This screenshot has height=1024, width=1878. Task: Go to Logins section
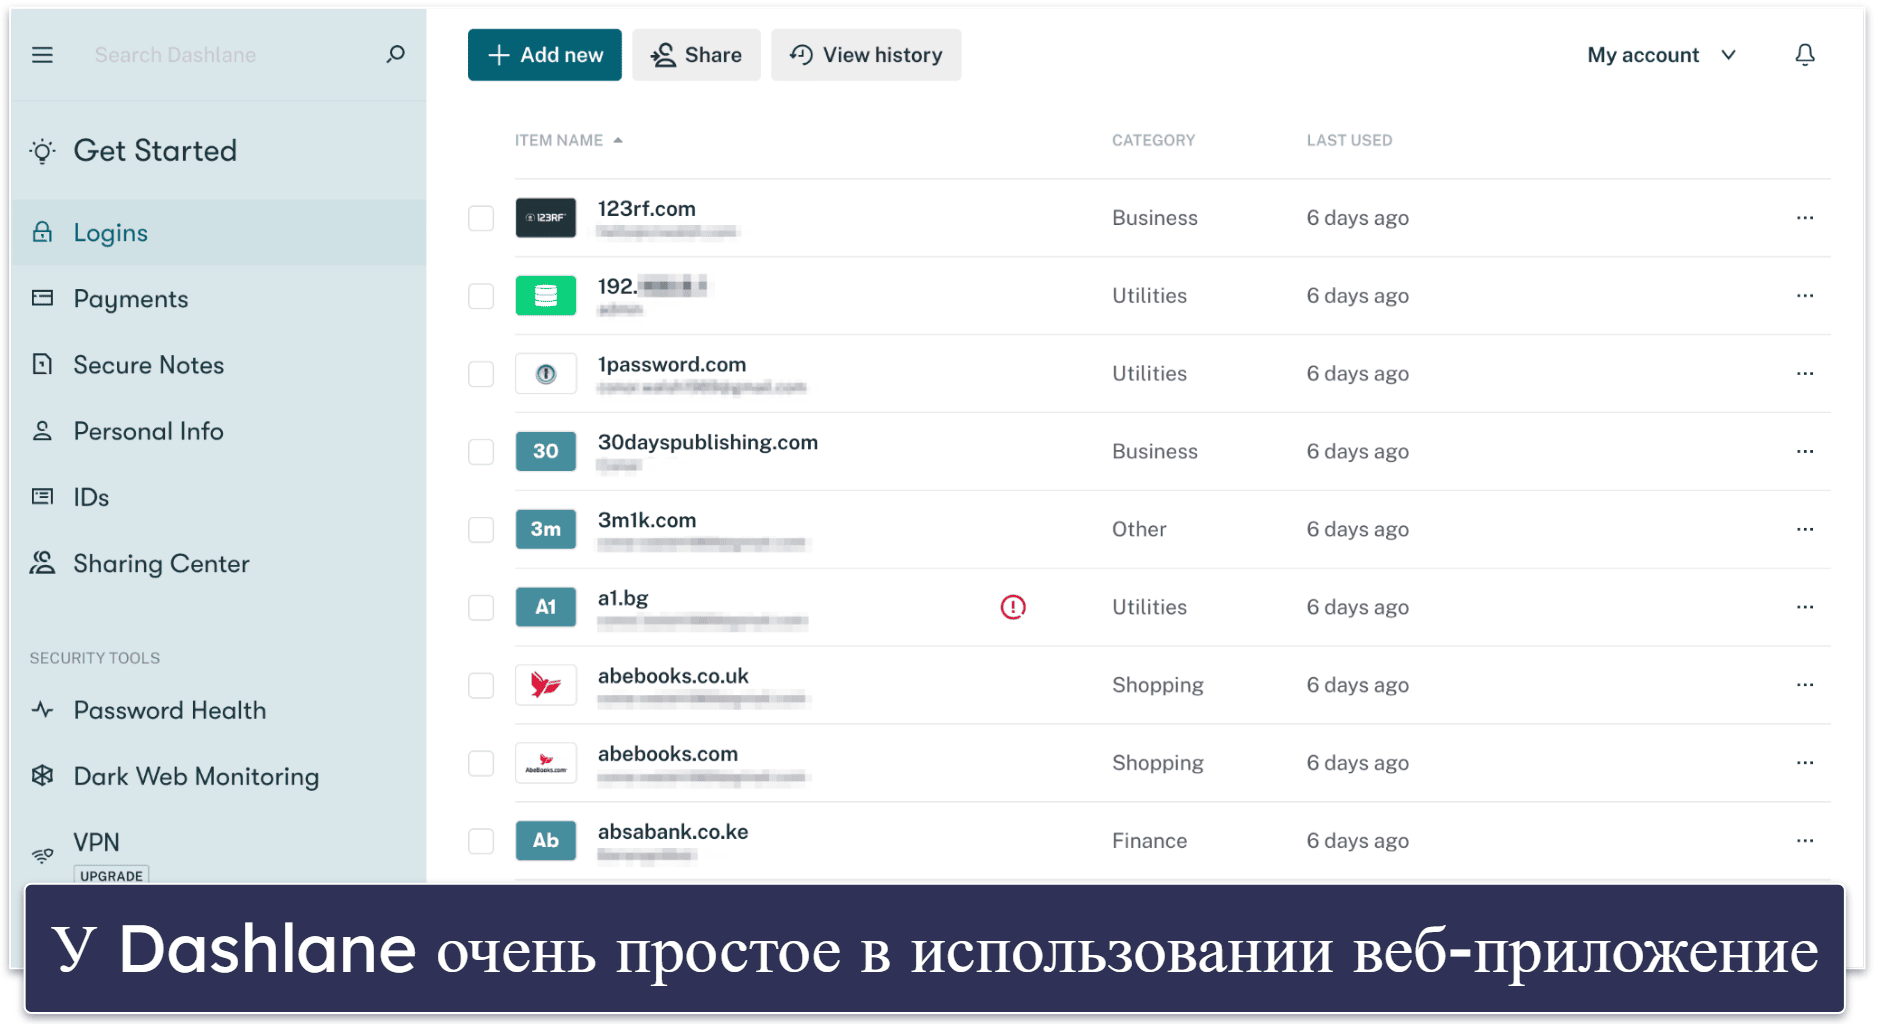tap(218, 233)
